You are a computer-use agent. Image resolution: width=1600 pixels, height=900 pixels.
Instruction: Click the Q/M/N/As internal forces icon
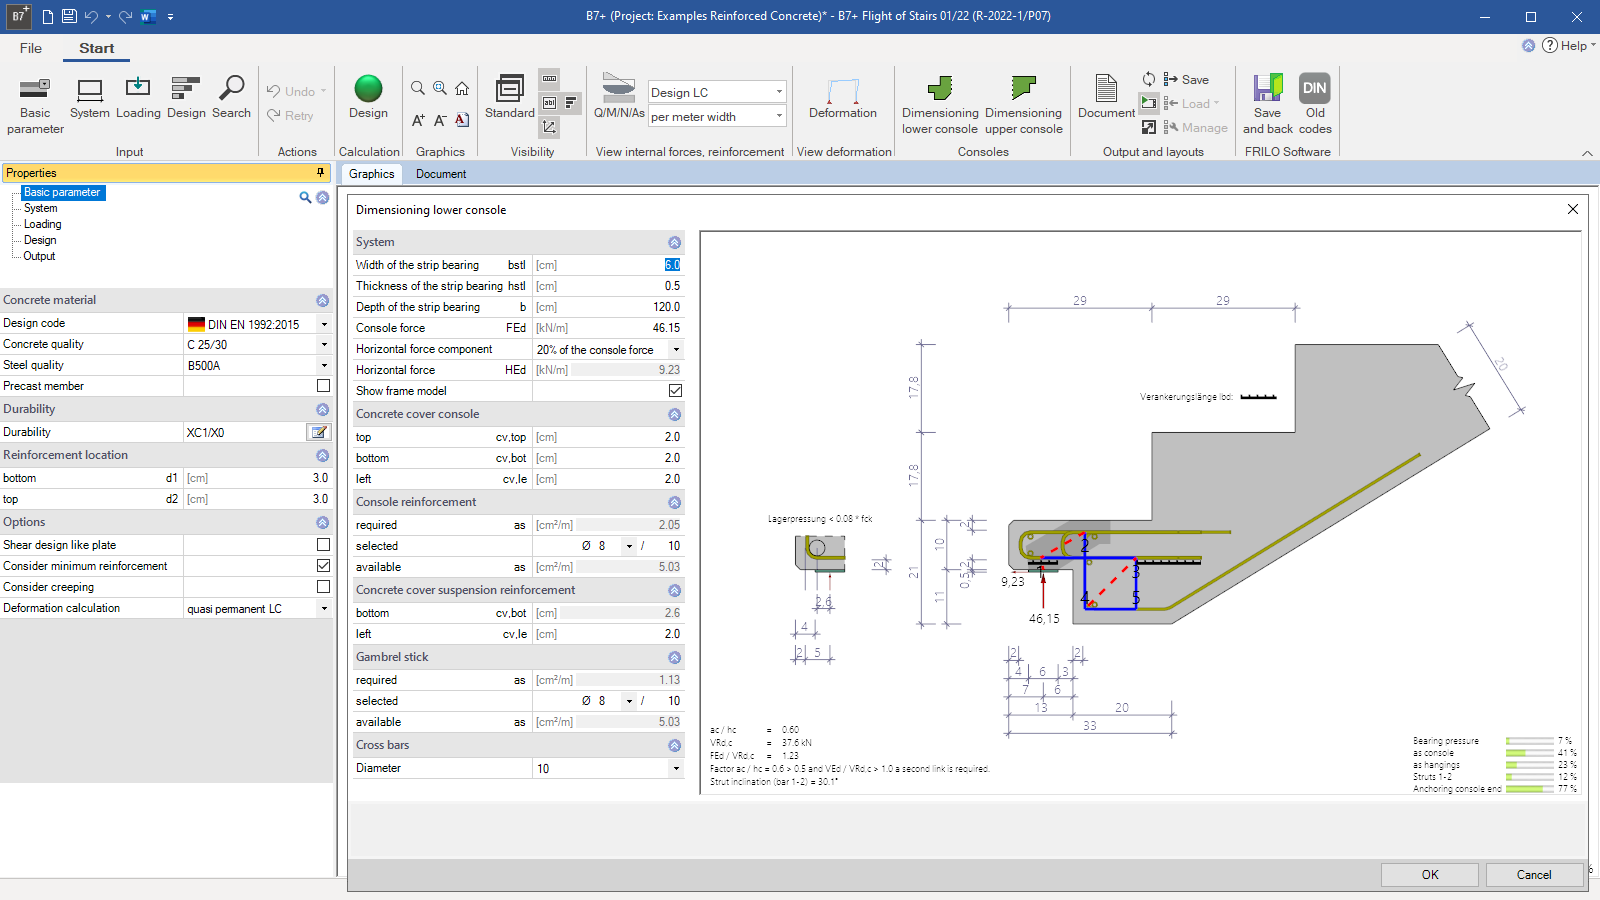[619, 97]
